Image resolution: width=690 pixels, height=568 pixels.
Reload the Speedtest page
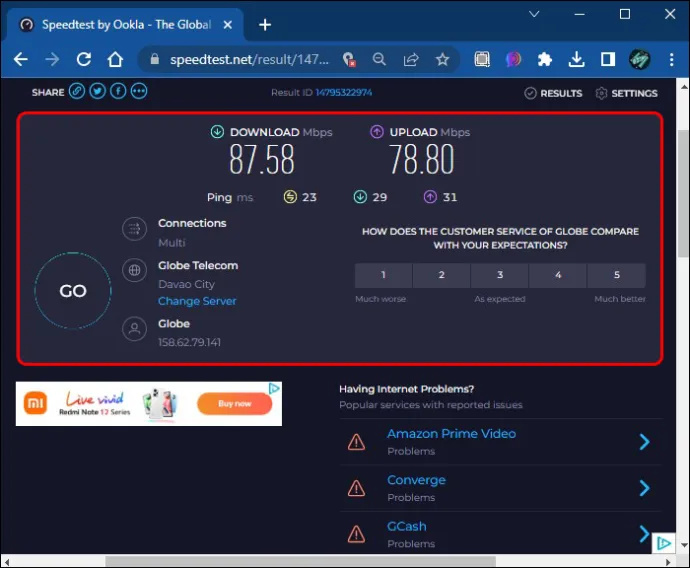[84, 59]
